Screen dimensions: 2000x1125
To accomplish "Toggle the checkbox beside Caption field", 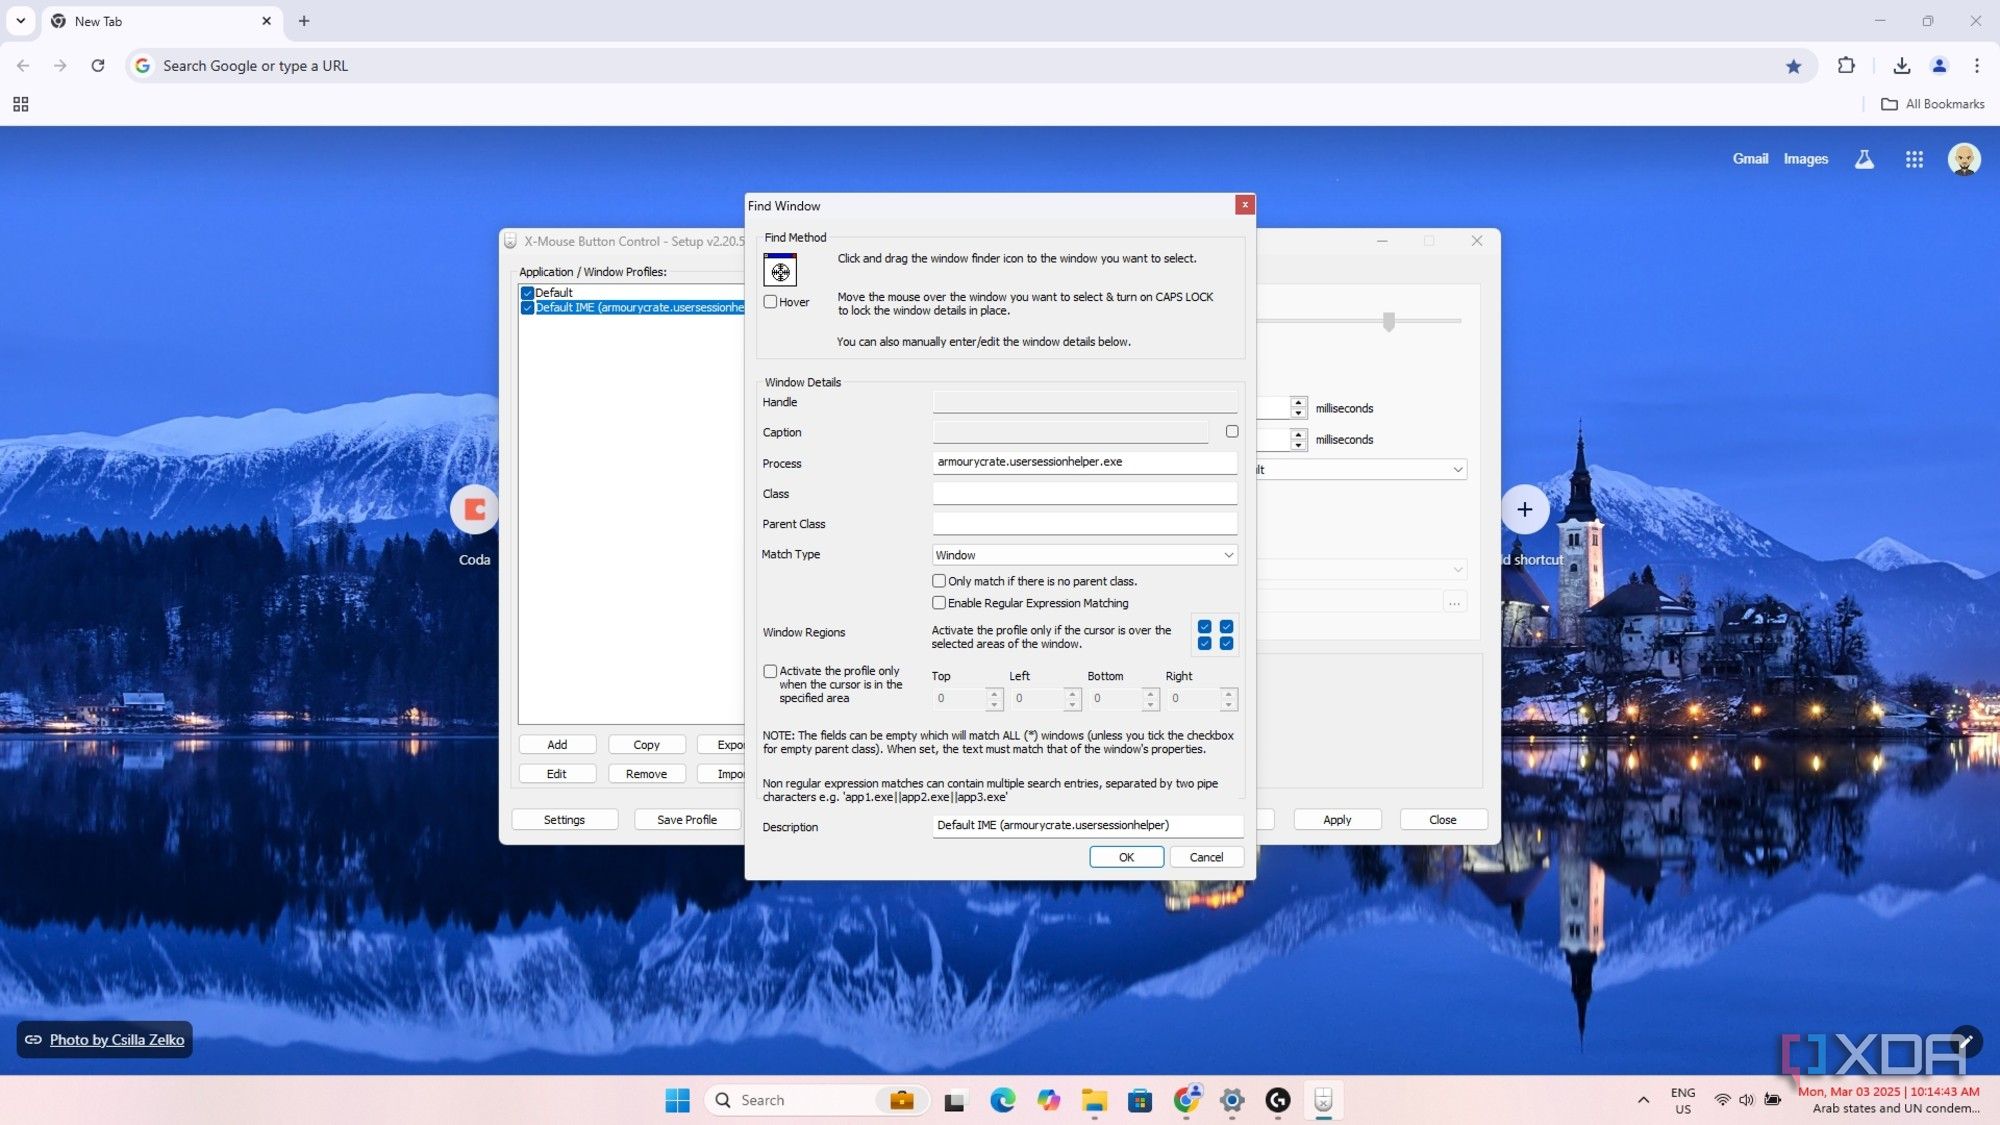I will click(x=1232, y=432).
